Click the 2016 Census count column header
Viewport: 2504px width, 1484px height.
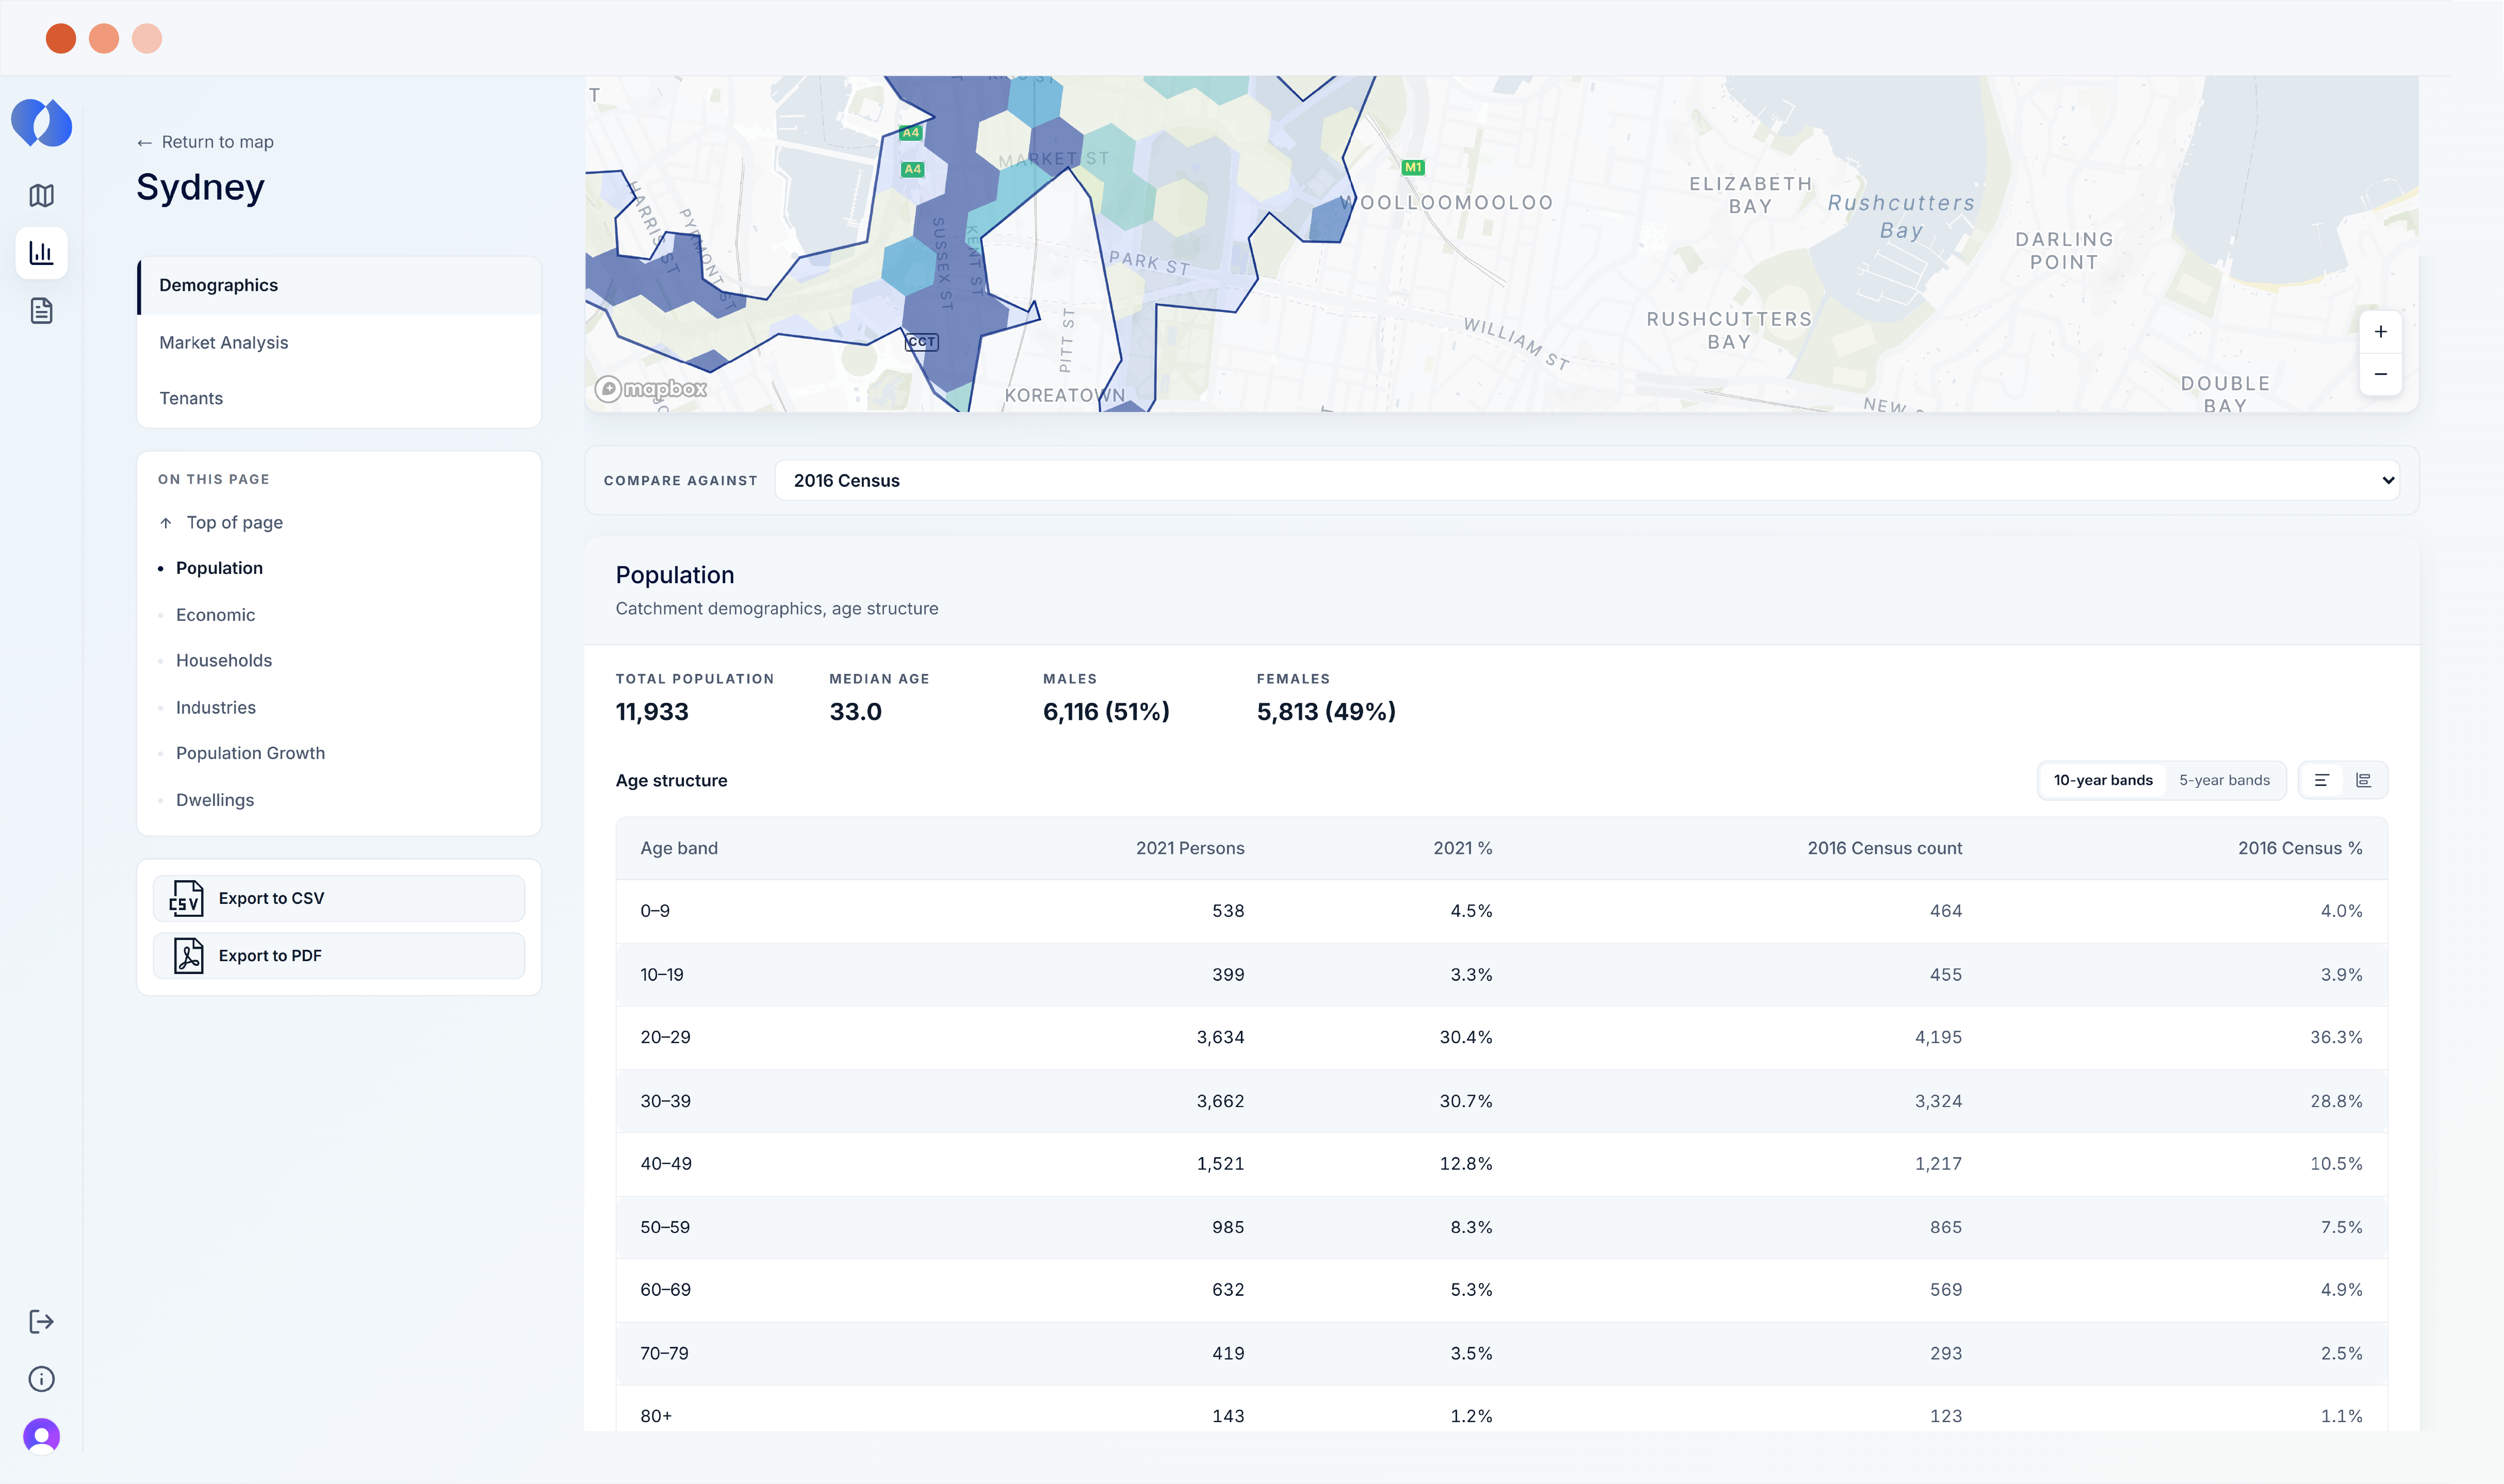tap(1884, 848)
